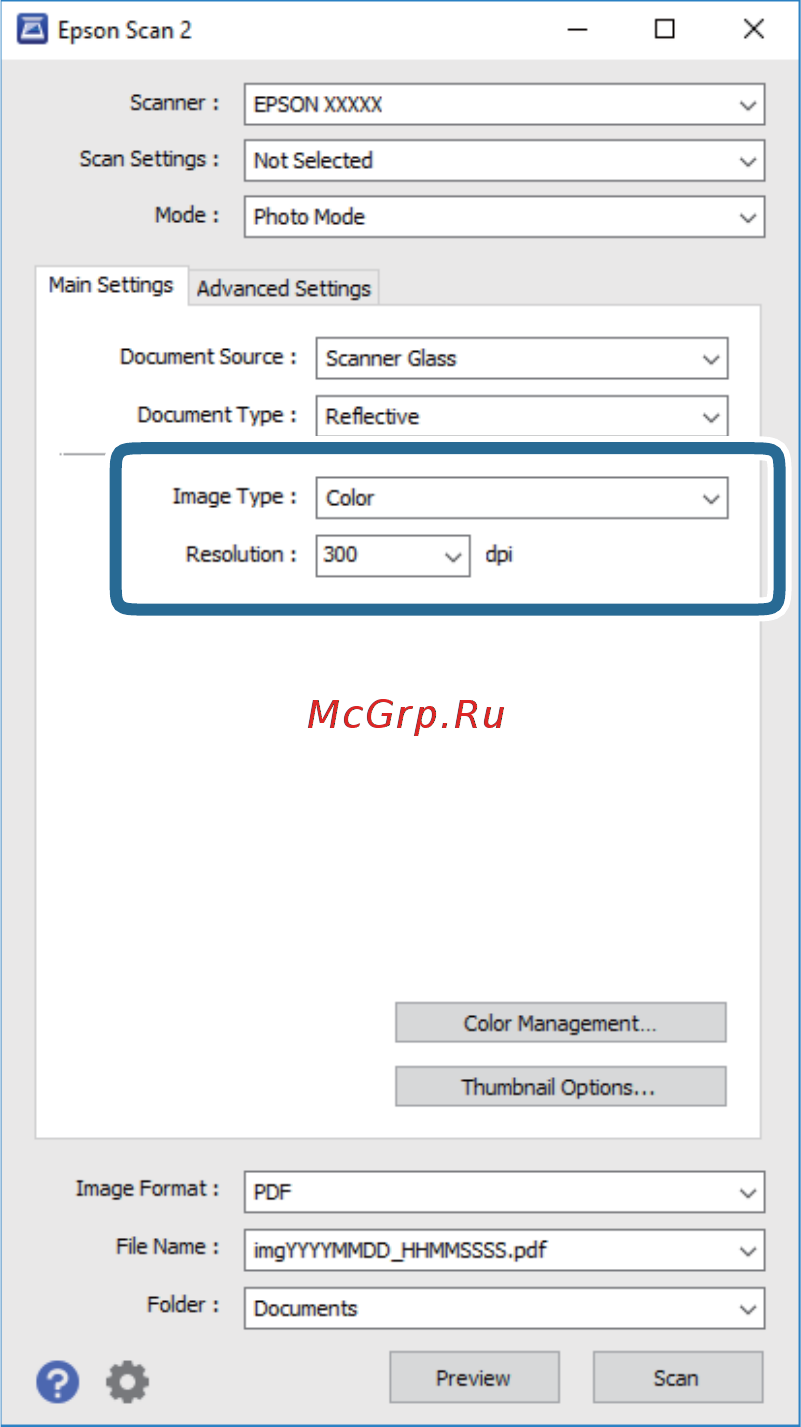Open the Resolution dropdown set to 300
The width and height of the screenshot is (801, 1427).
click(393, 554)
